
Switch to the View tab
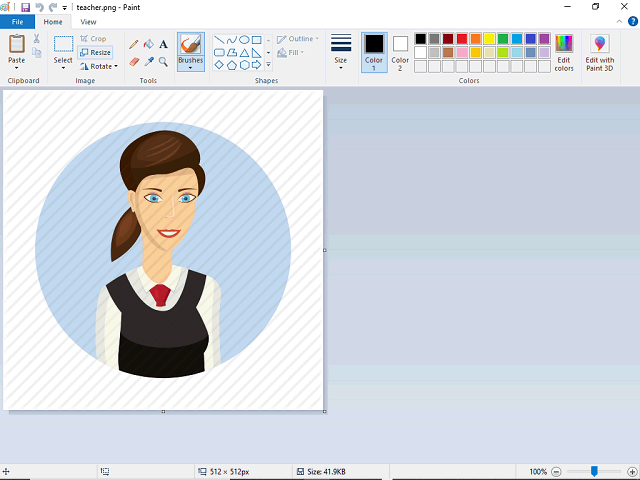coord(88,22)
